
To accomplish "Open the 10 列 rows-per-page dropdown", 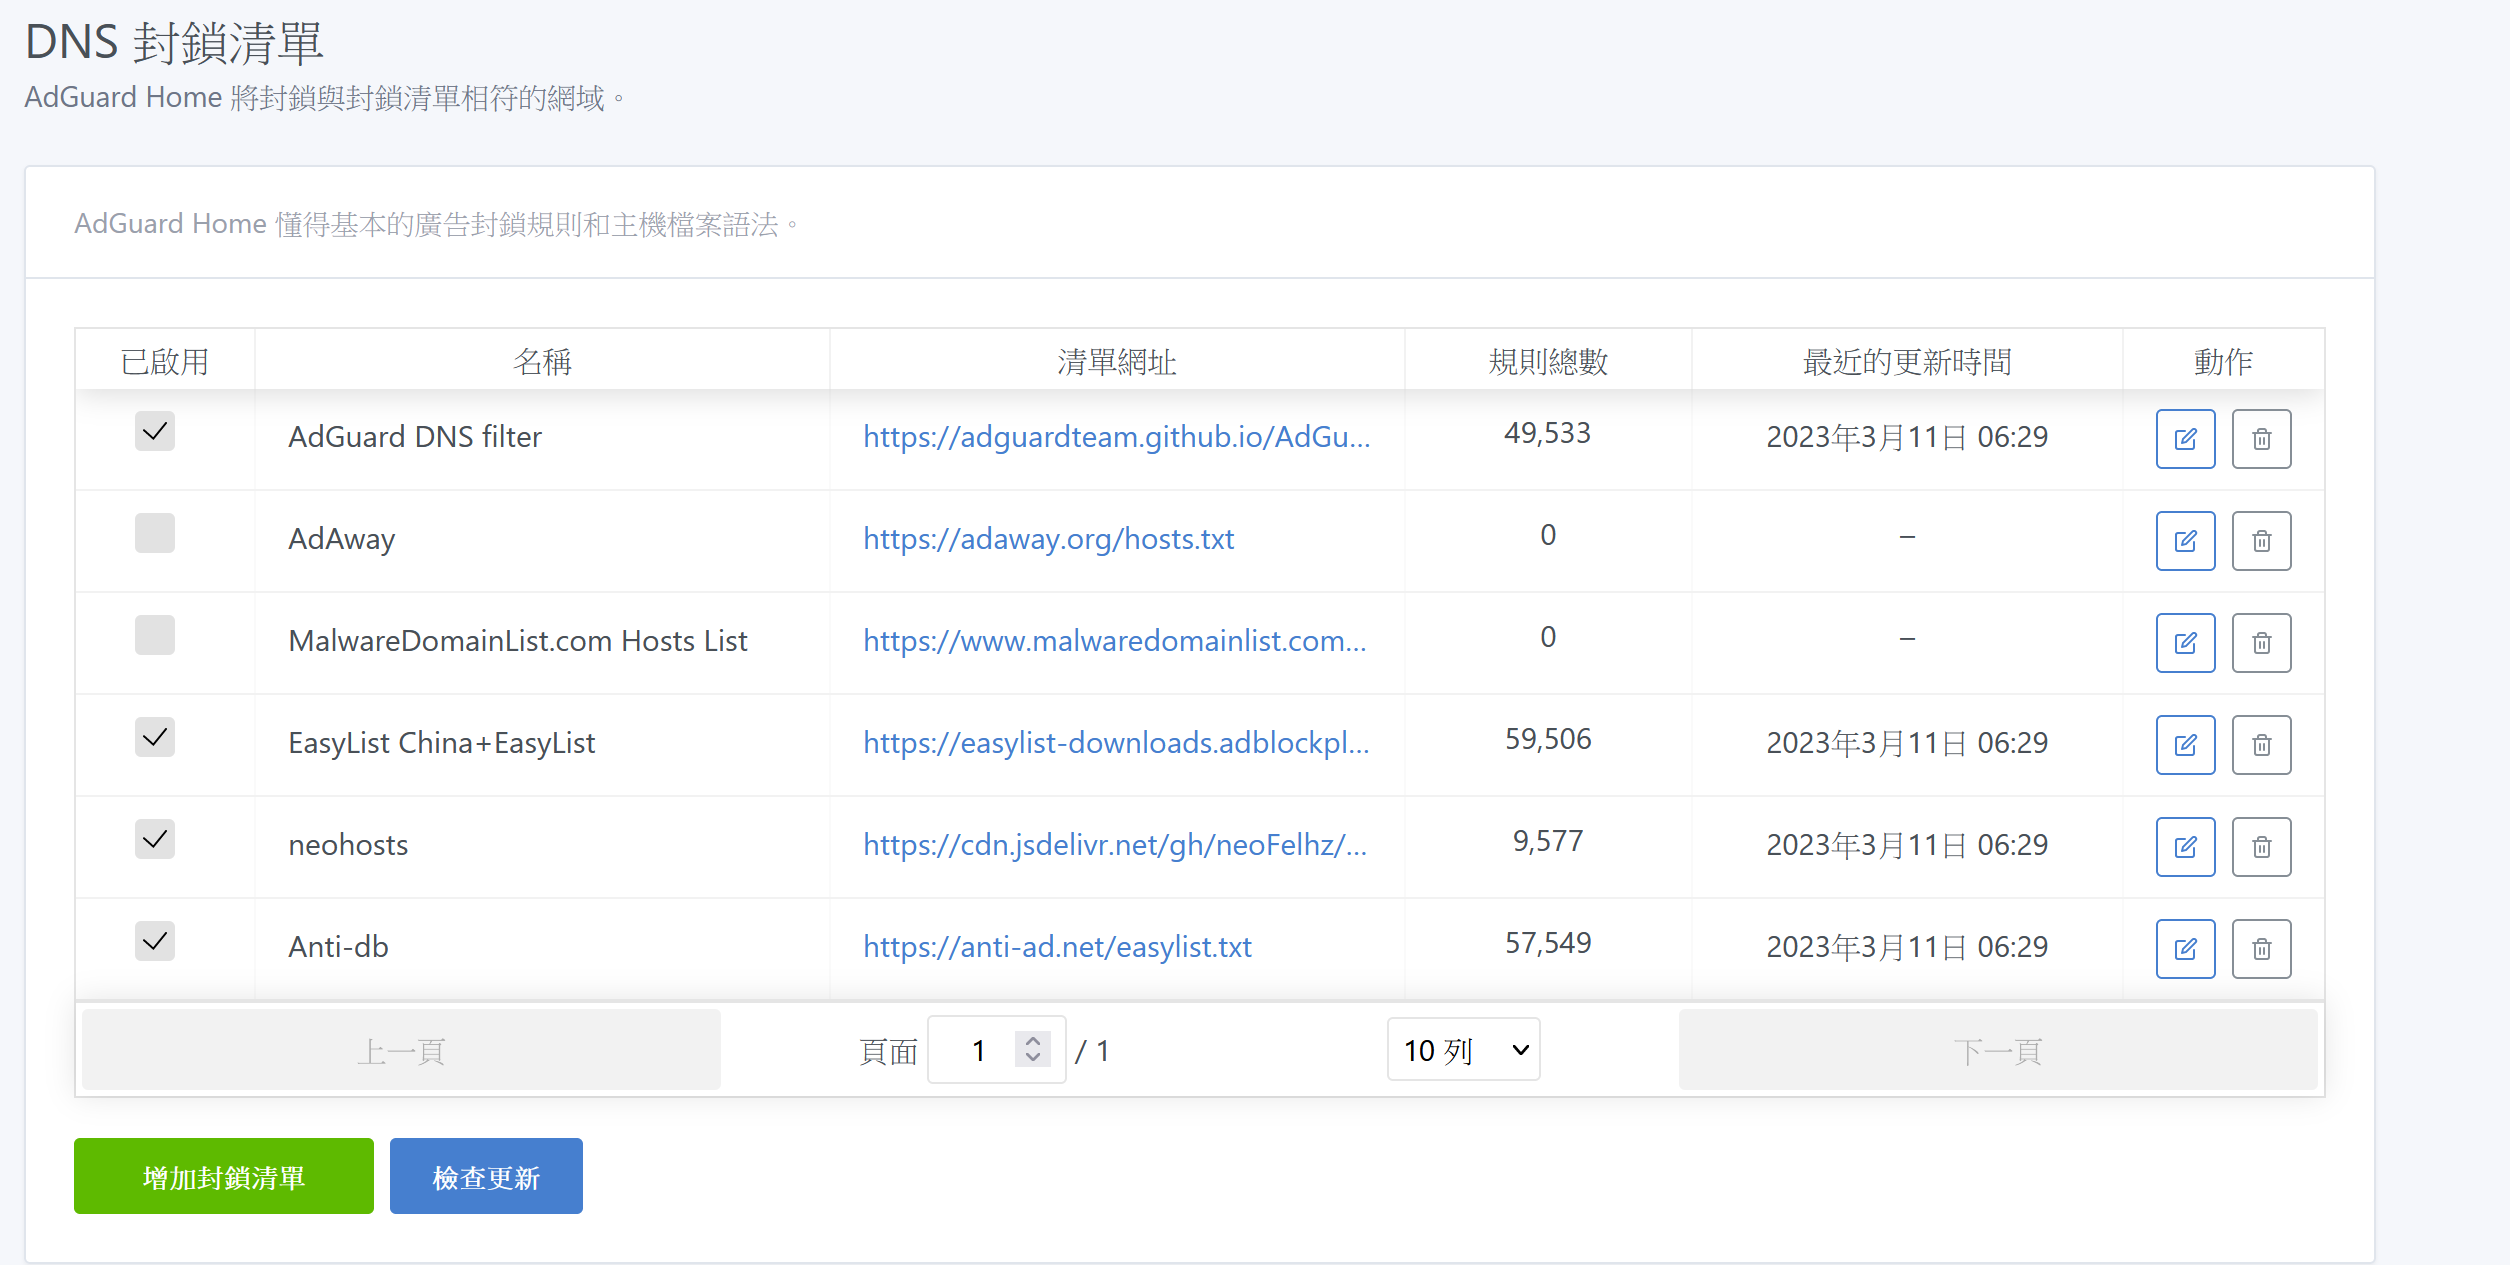I will click(1463, 1050).
